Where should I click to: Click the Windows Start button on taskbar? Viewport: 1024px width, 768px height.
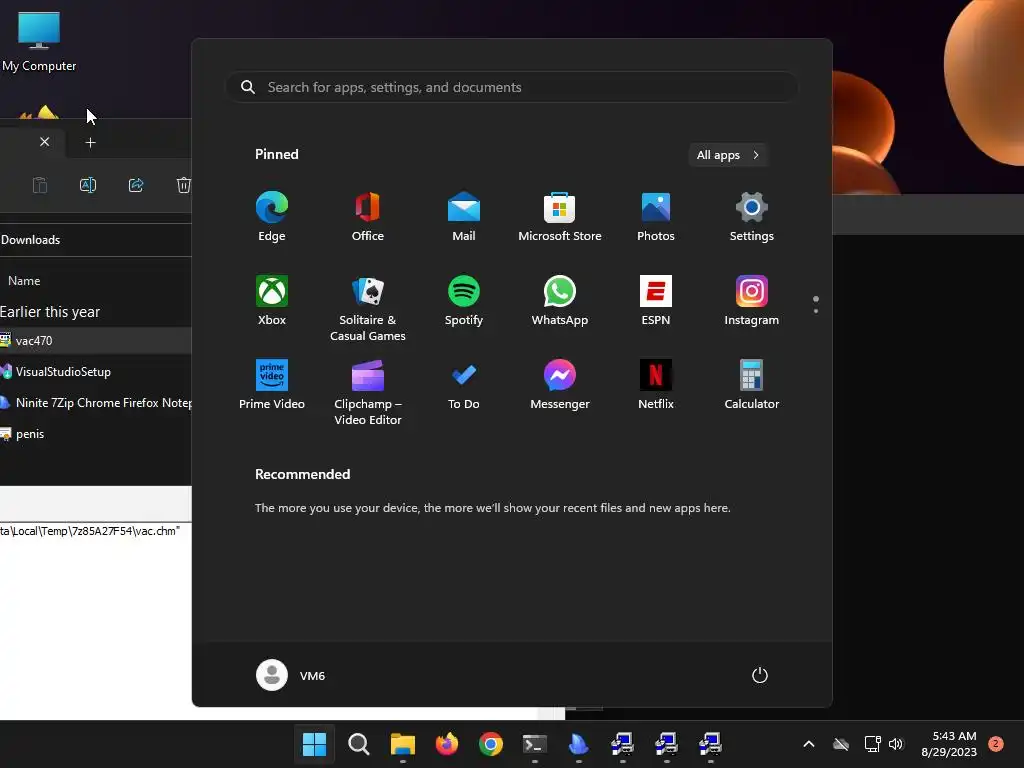click(314, 743)
